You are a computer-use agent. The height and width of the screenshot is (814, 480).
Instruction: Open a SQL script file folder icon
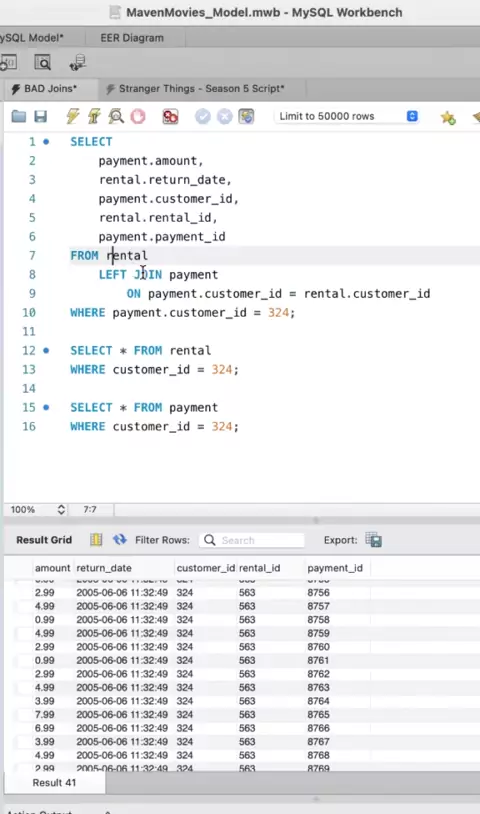point(19,116)
